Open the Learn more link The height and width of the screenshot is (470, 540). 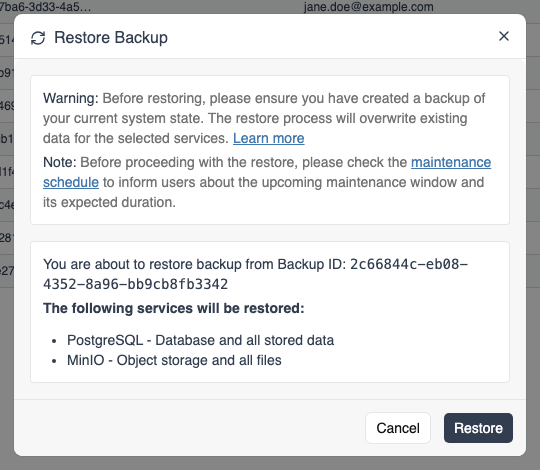coord(269,138)
